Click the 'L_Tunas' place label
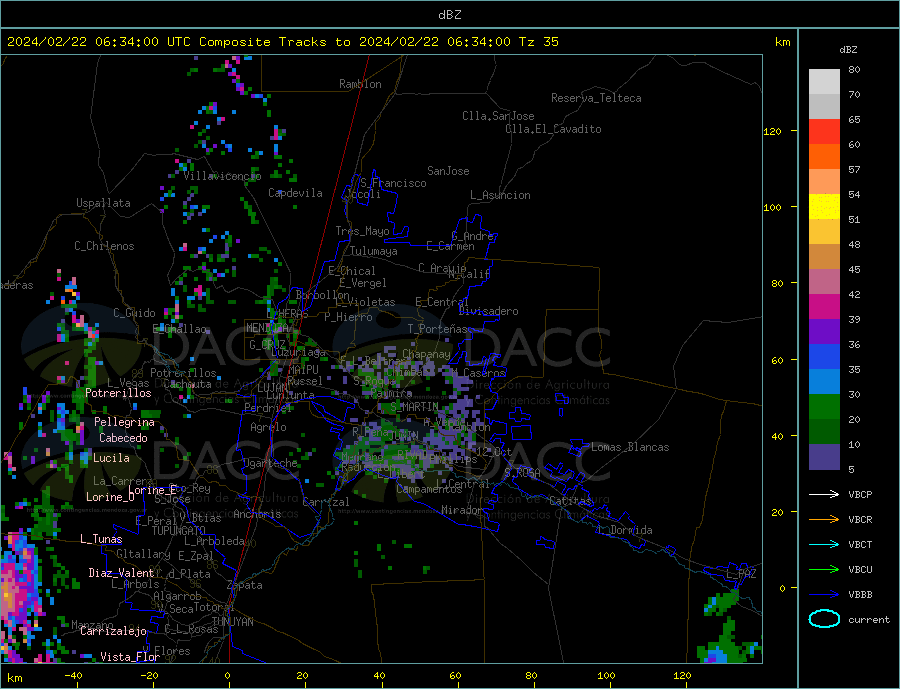Image resolution: width=900 pixels, height=689 pixels. 101,539
